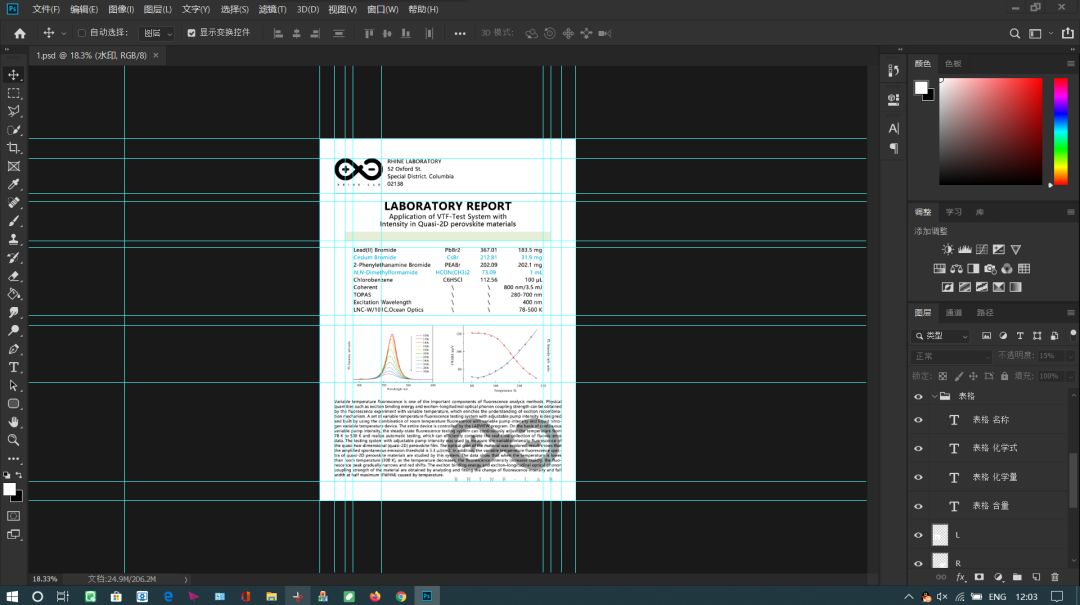Select the Zoom tool in toolbar
1080x605 pixels.
13,440
